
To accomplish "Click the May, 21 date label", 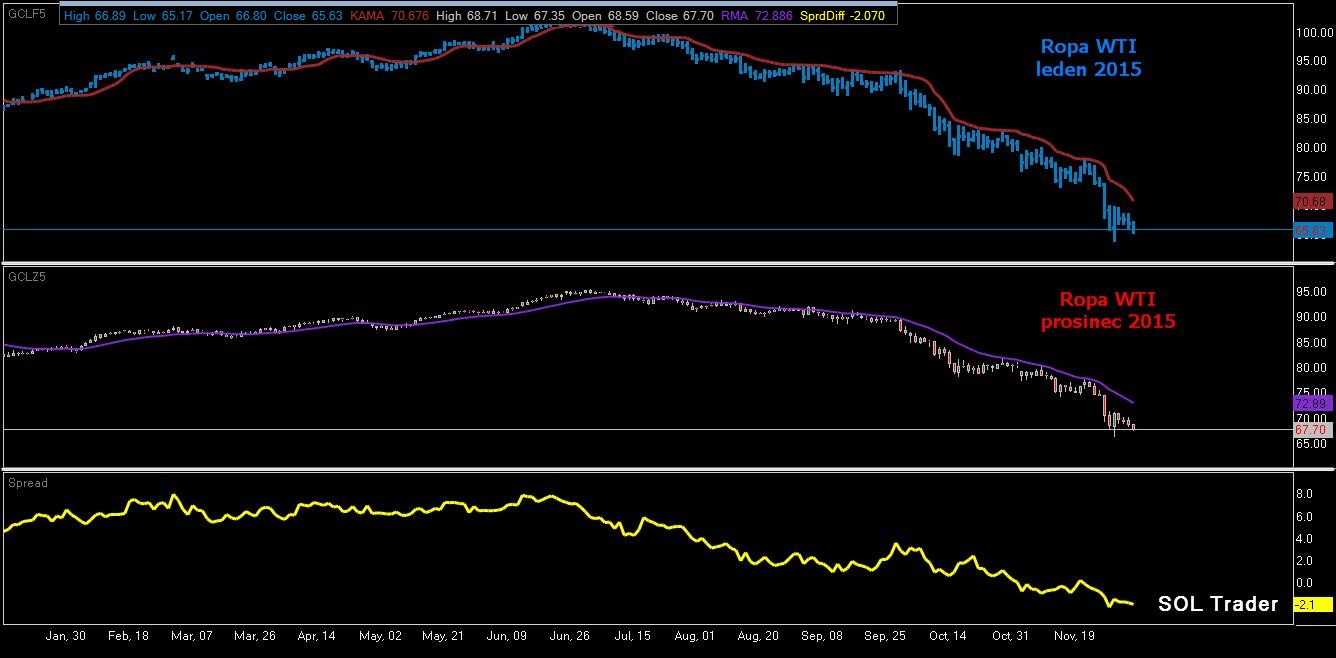I will point(444,635).
